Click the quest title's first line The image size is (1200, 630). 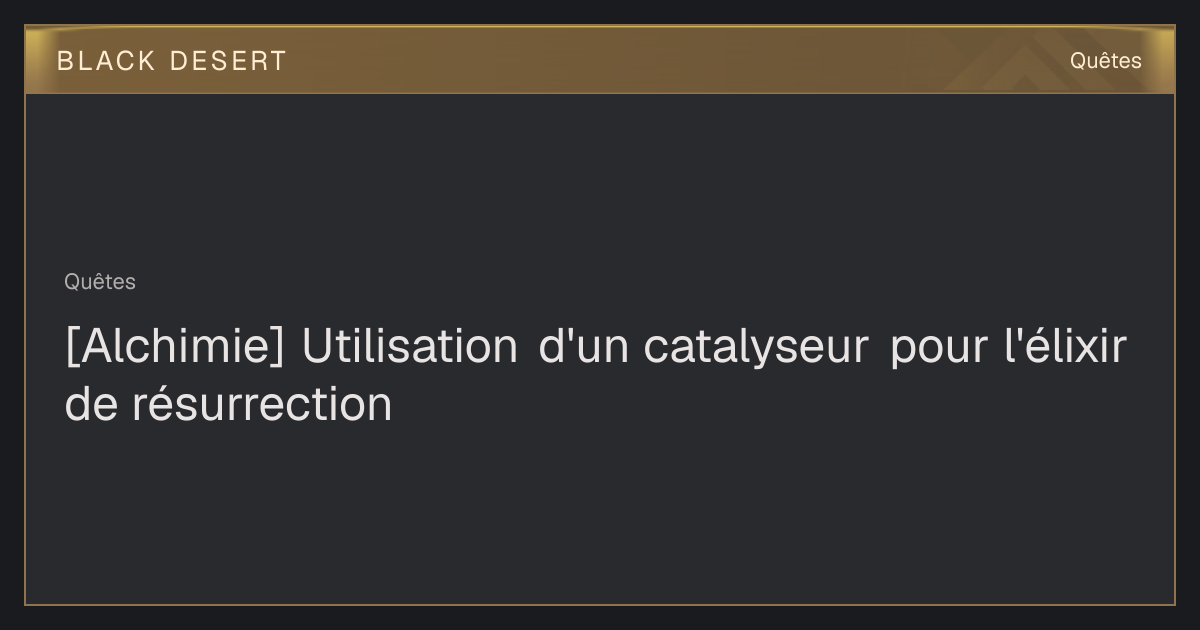(596, 348)
